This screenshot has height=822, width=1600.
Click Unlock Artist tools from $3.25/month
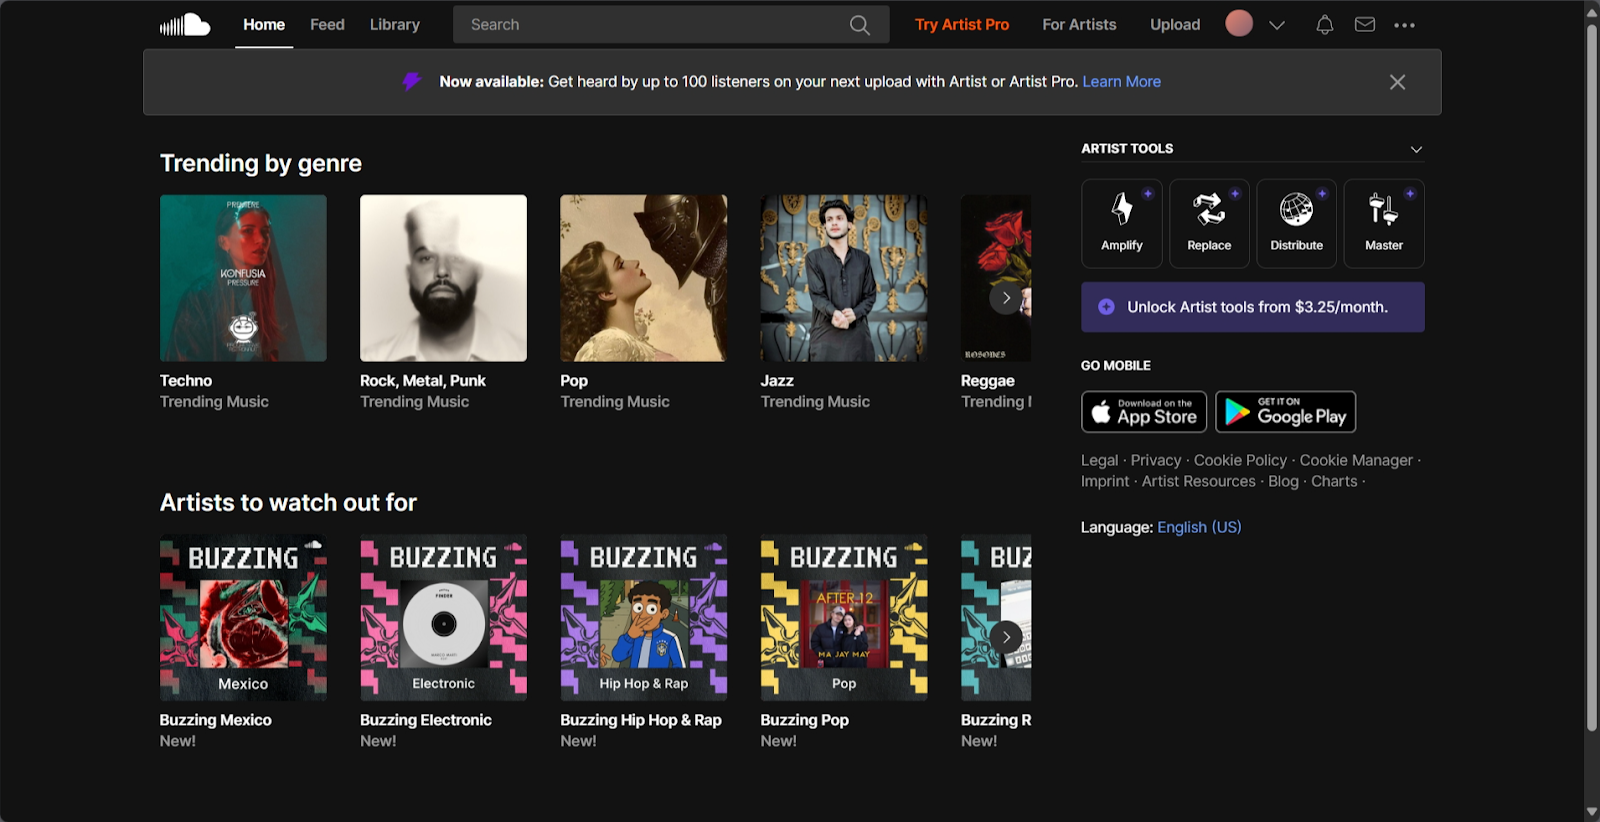1253,307
